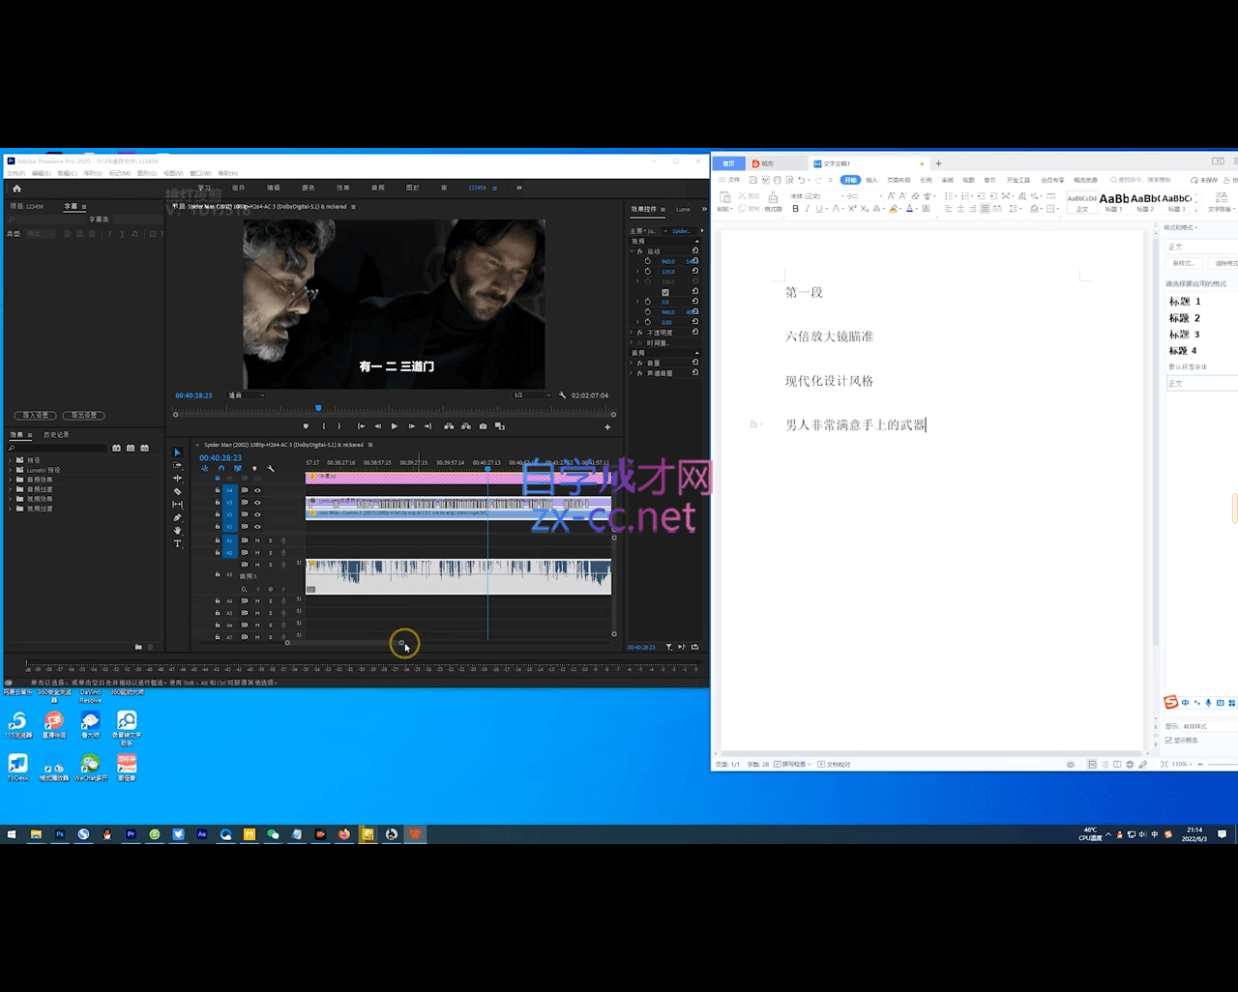Select the Hand tool in Premiere
Screen dimensions: 1238x992
(178, 531)
